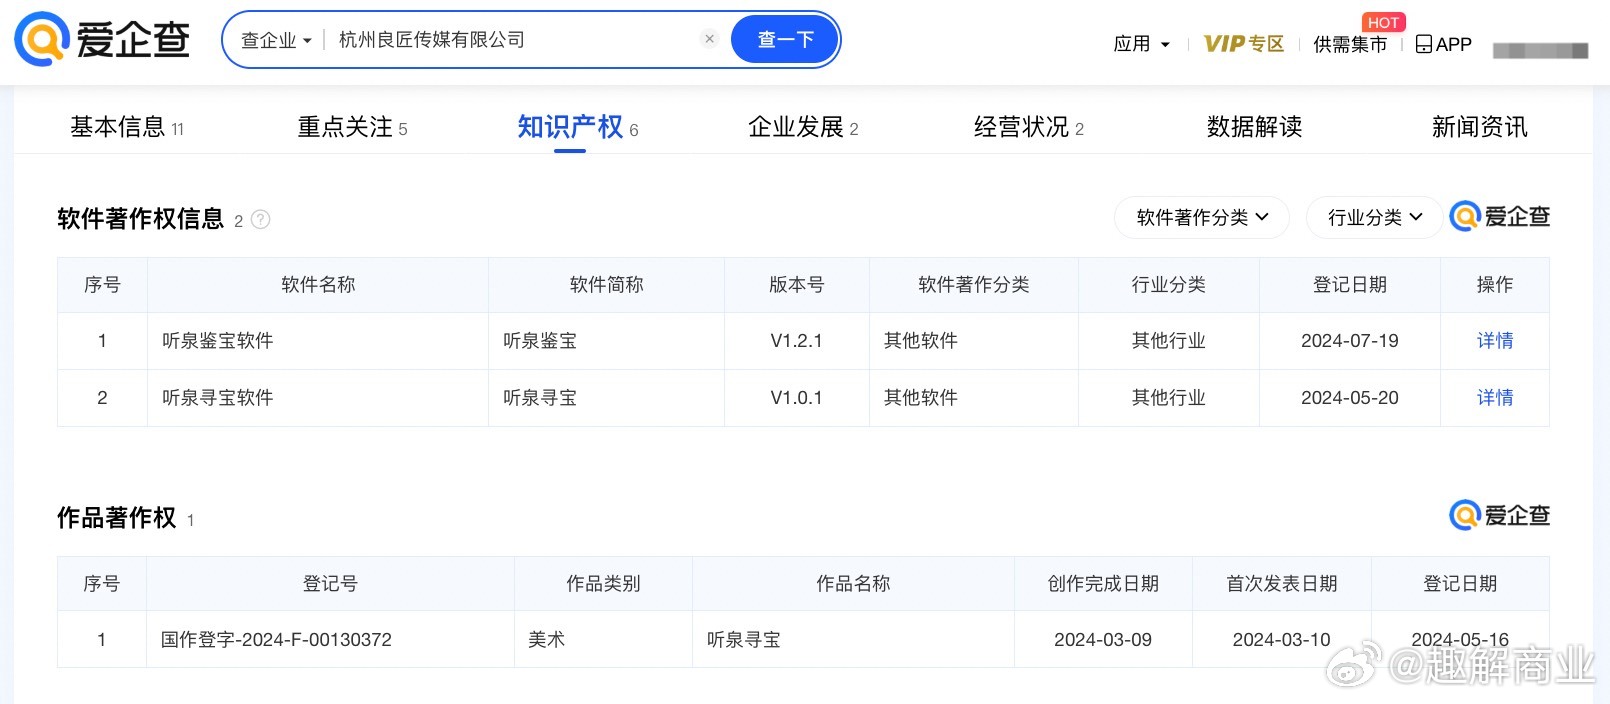View 详情 for 听泉鉴宝软件

coord(1495,341)
